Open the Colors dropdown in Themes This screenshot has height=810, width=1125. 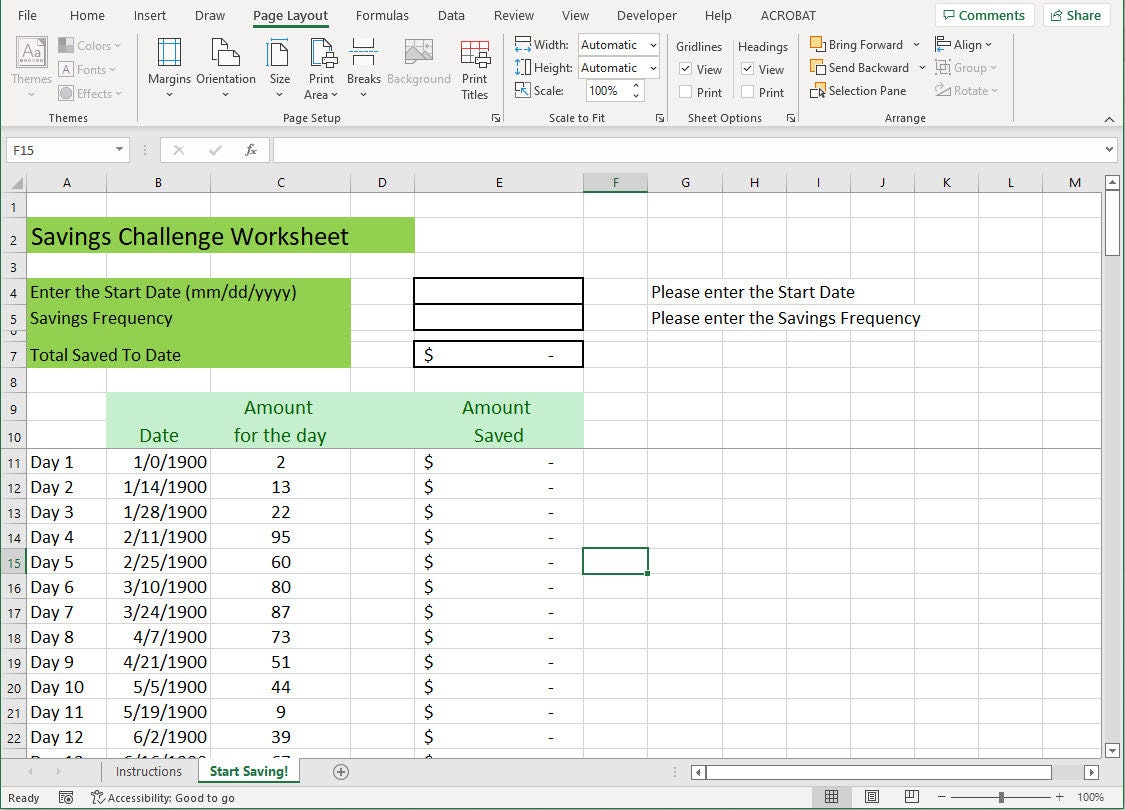[90, 44]
